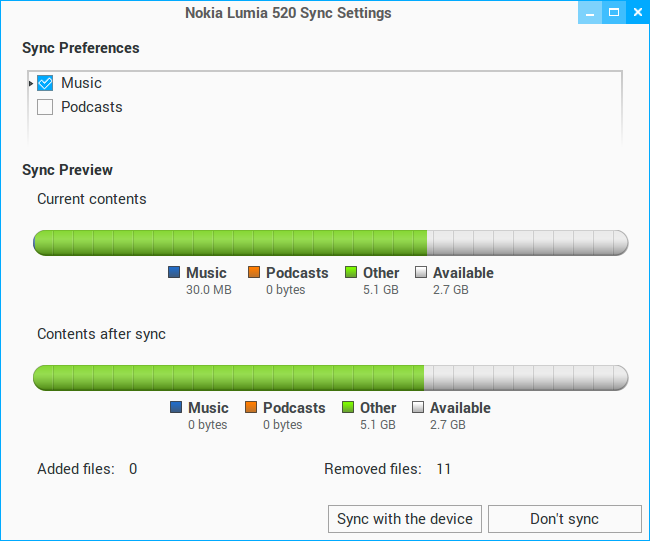Click orange Podcasts swatch under Contents after sync
The image size is (650, 541).
251,407
